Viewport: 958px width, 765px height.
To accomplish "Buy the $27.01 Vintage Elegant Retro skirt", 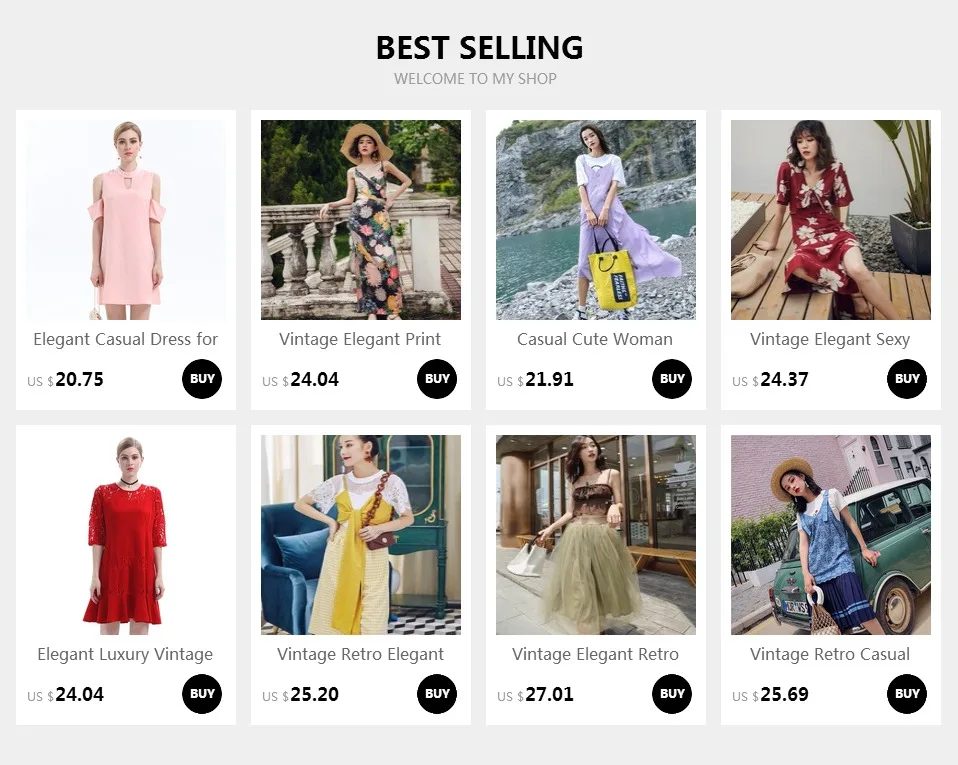I will tap(672, 694).
